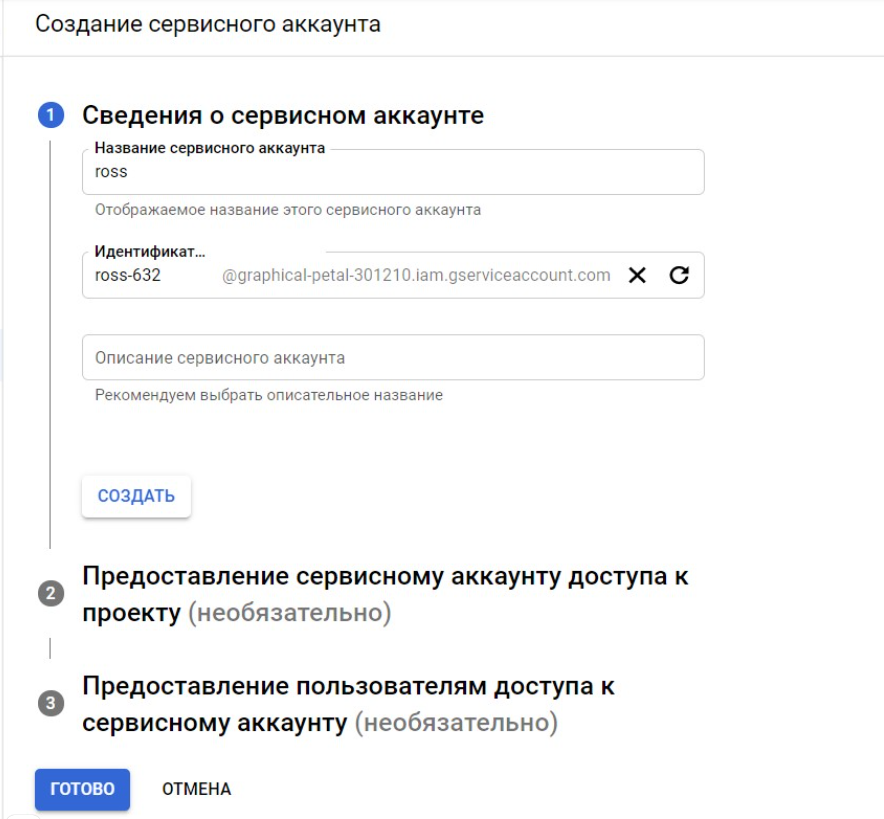Collapse the Сведения о сервисном аккаунте heading
The height and width of the screenshot is (819, 884).
point(283,115)
